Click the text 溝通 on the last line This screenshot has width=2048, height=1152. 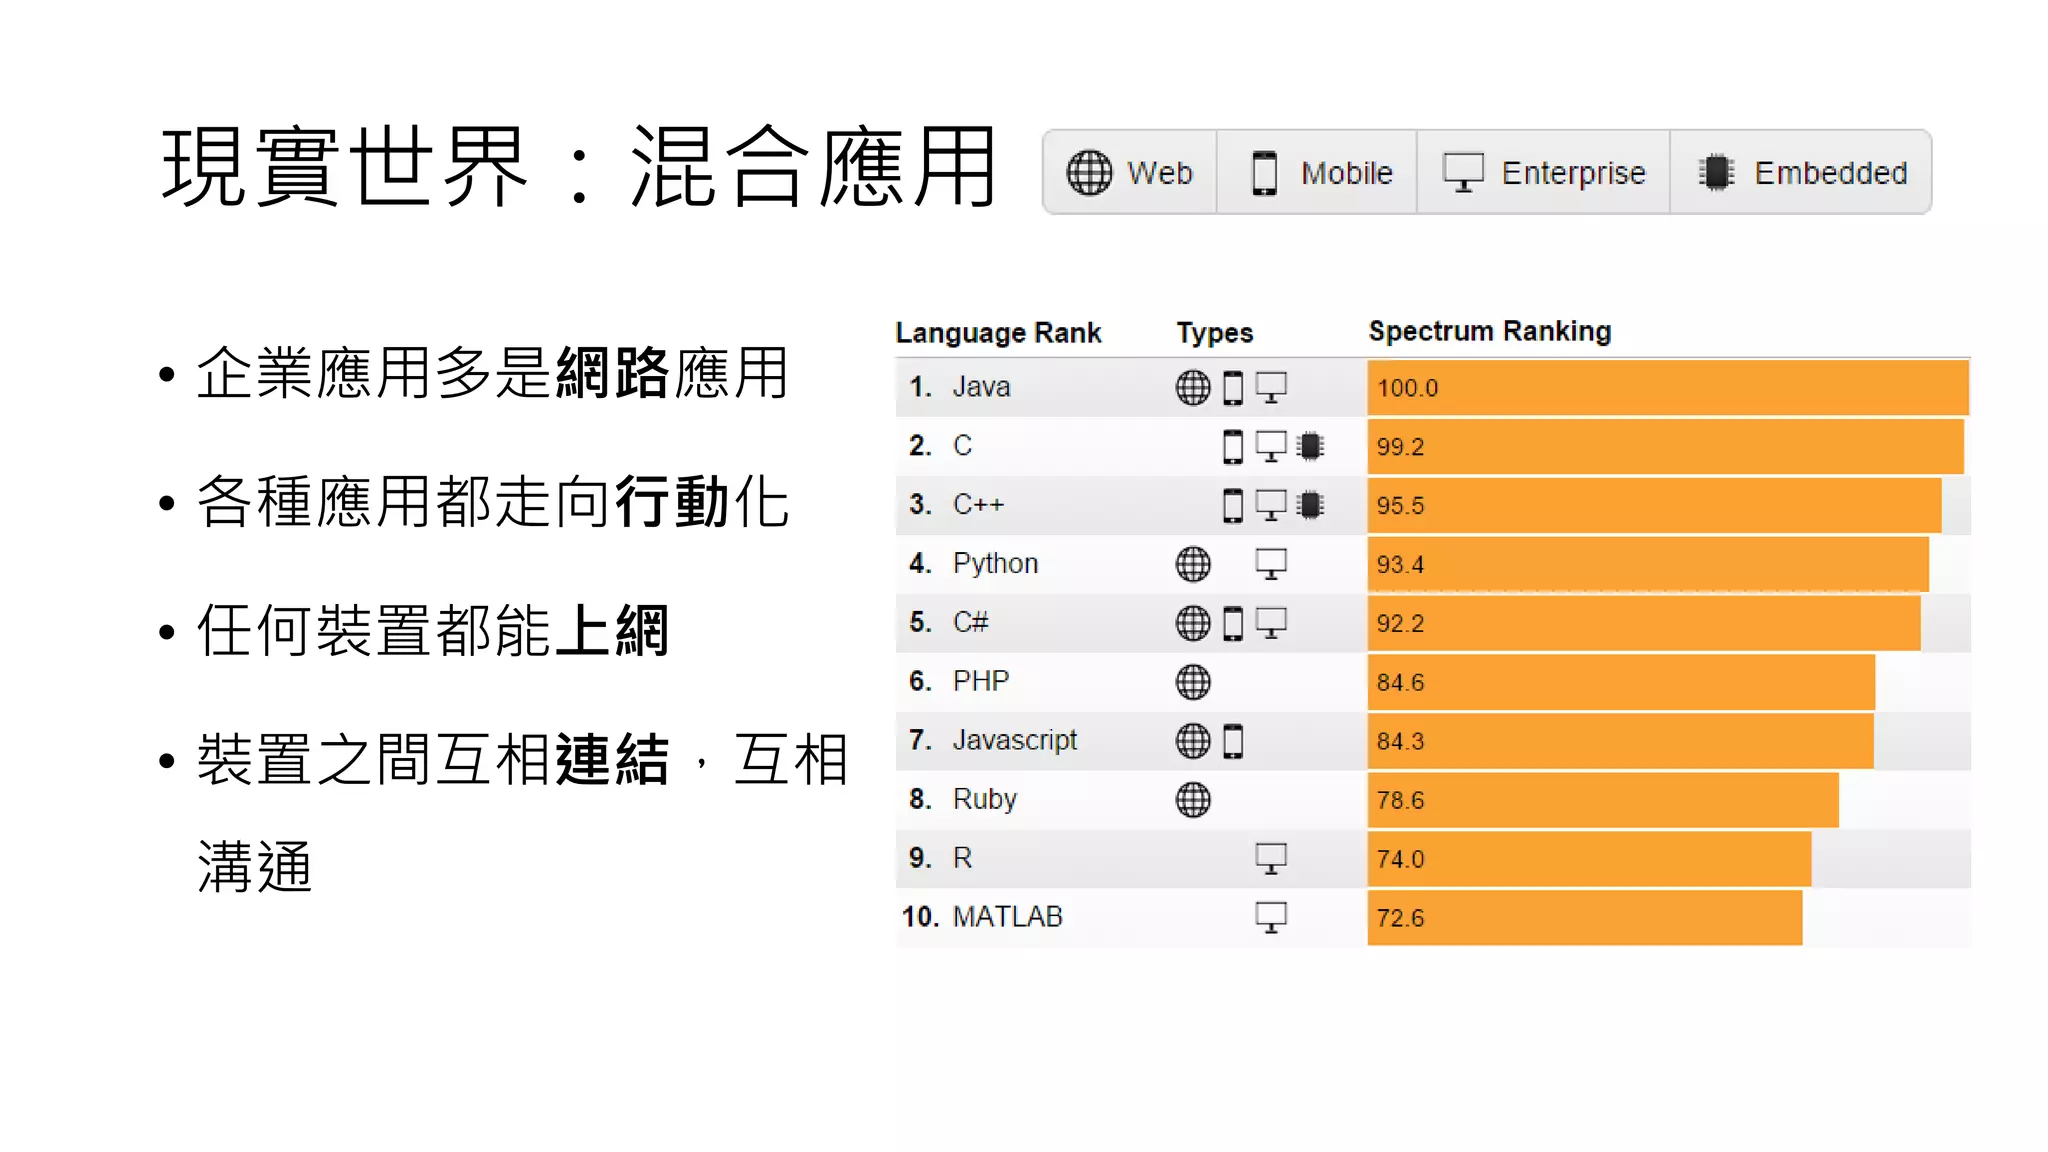(x=255, y=866)
